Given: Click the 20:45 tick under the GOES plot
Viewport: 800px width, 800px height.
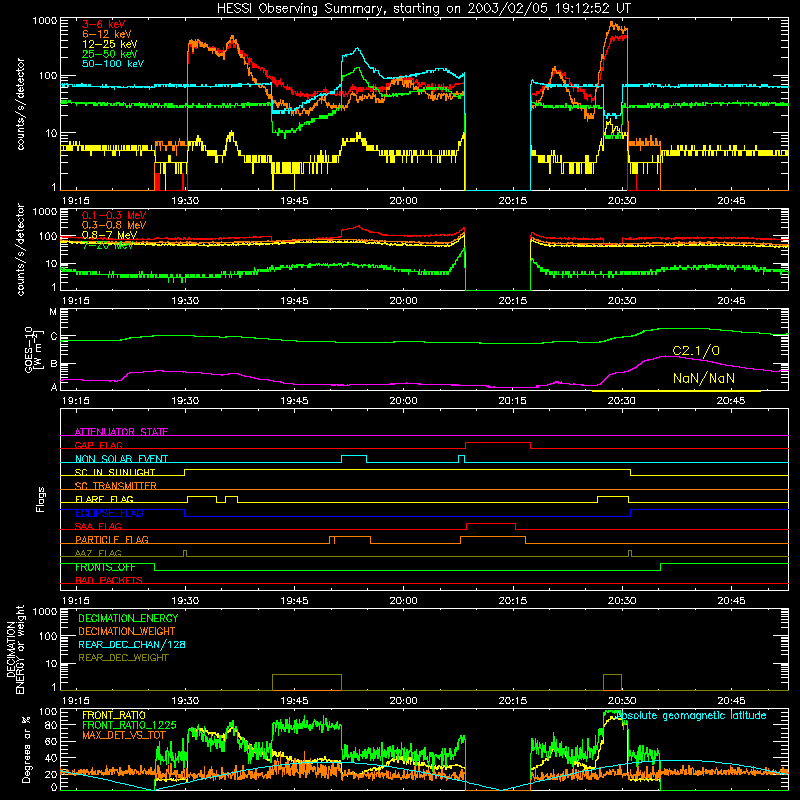Looking at the screenshot, I should pos(731,401).
